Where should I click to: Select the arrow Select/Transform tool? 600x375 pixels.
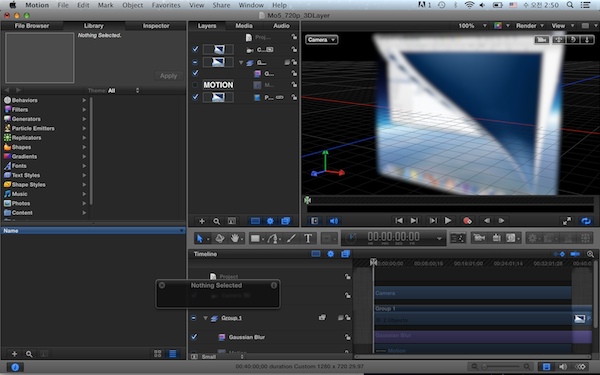pyautogui.click(x=199, y=238)
